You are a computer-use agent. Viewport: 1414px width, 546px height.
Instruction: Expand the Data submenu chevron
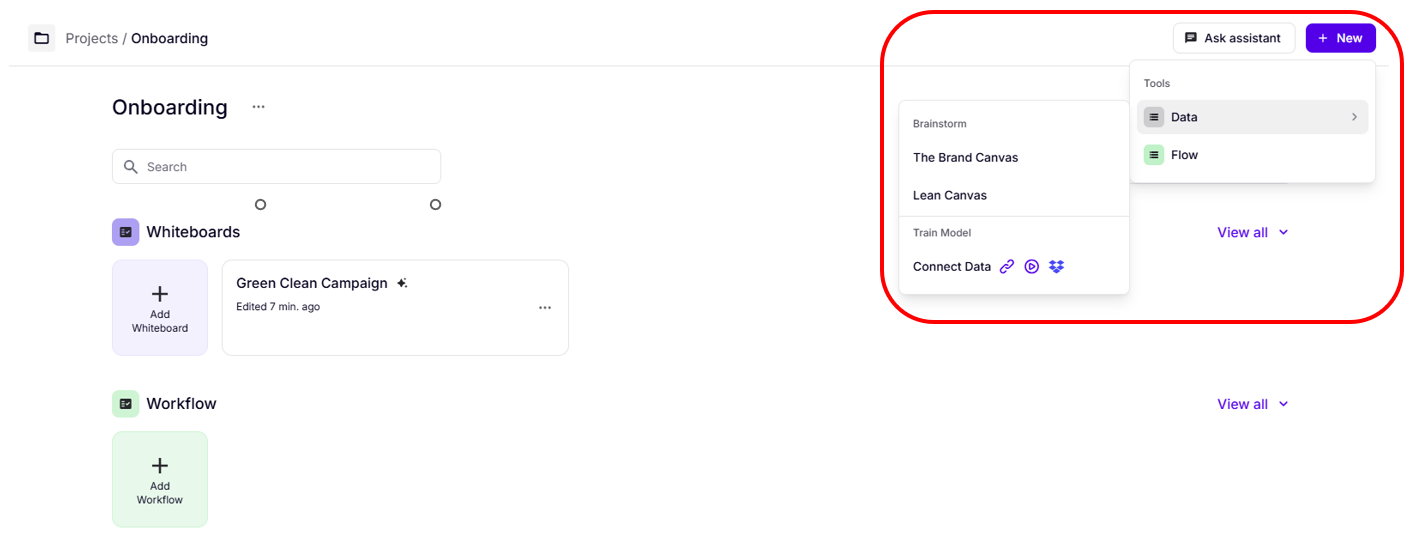tap(1354, 117)
